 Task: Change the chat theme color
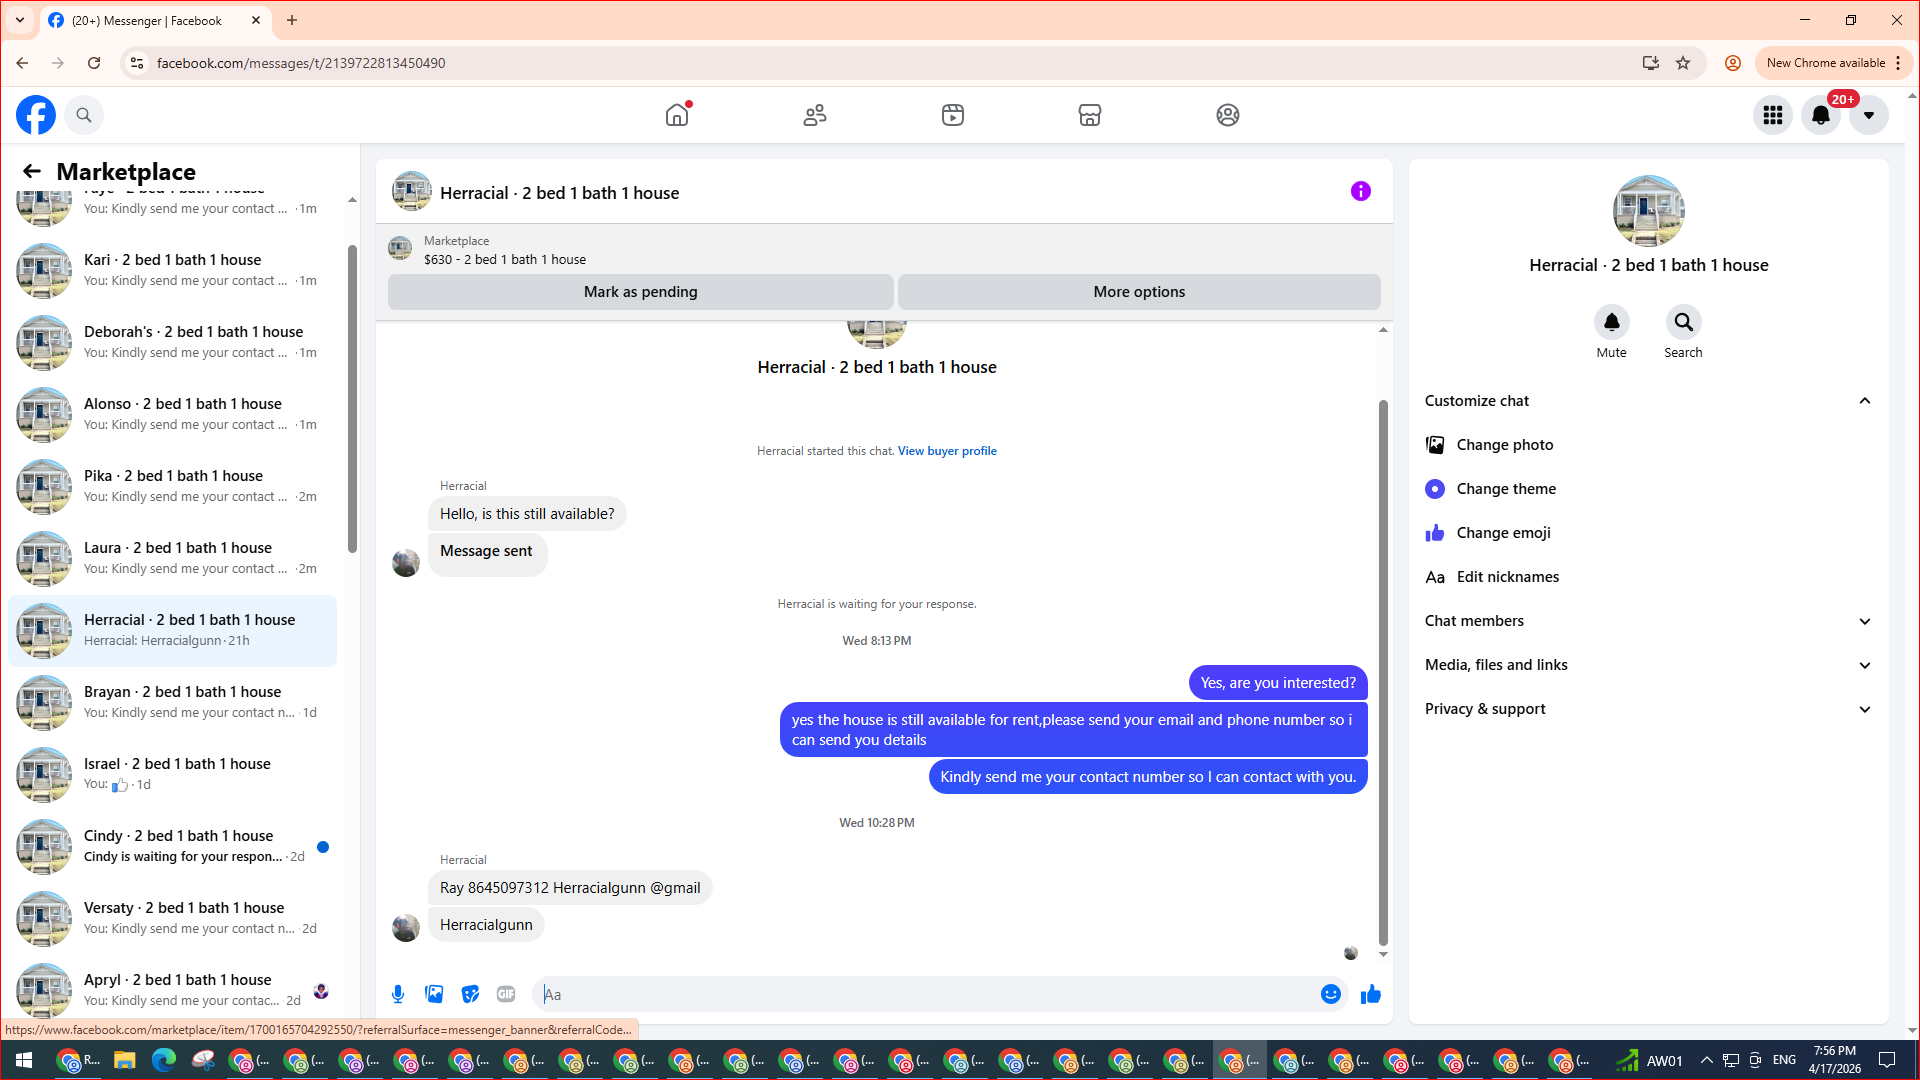[1506, 489]
